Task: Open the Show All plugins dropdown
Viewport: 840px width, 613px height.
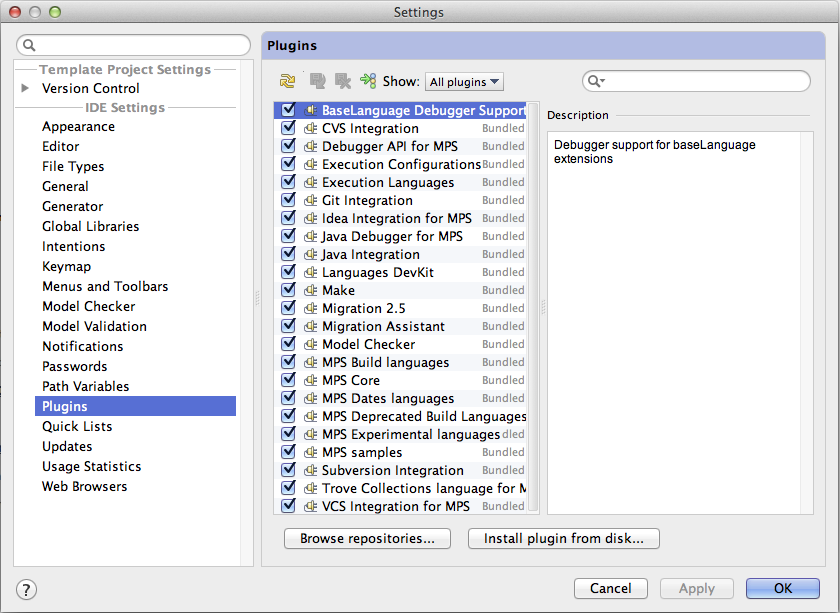Action: click(464, 82)
